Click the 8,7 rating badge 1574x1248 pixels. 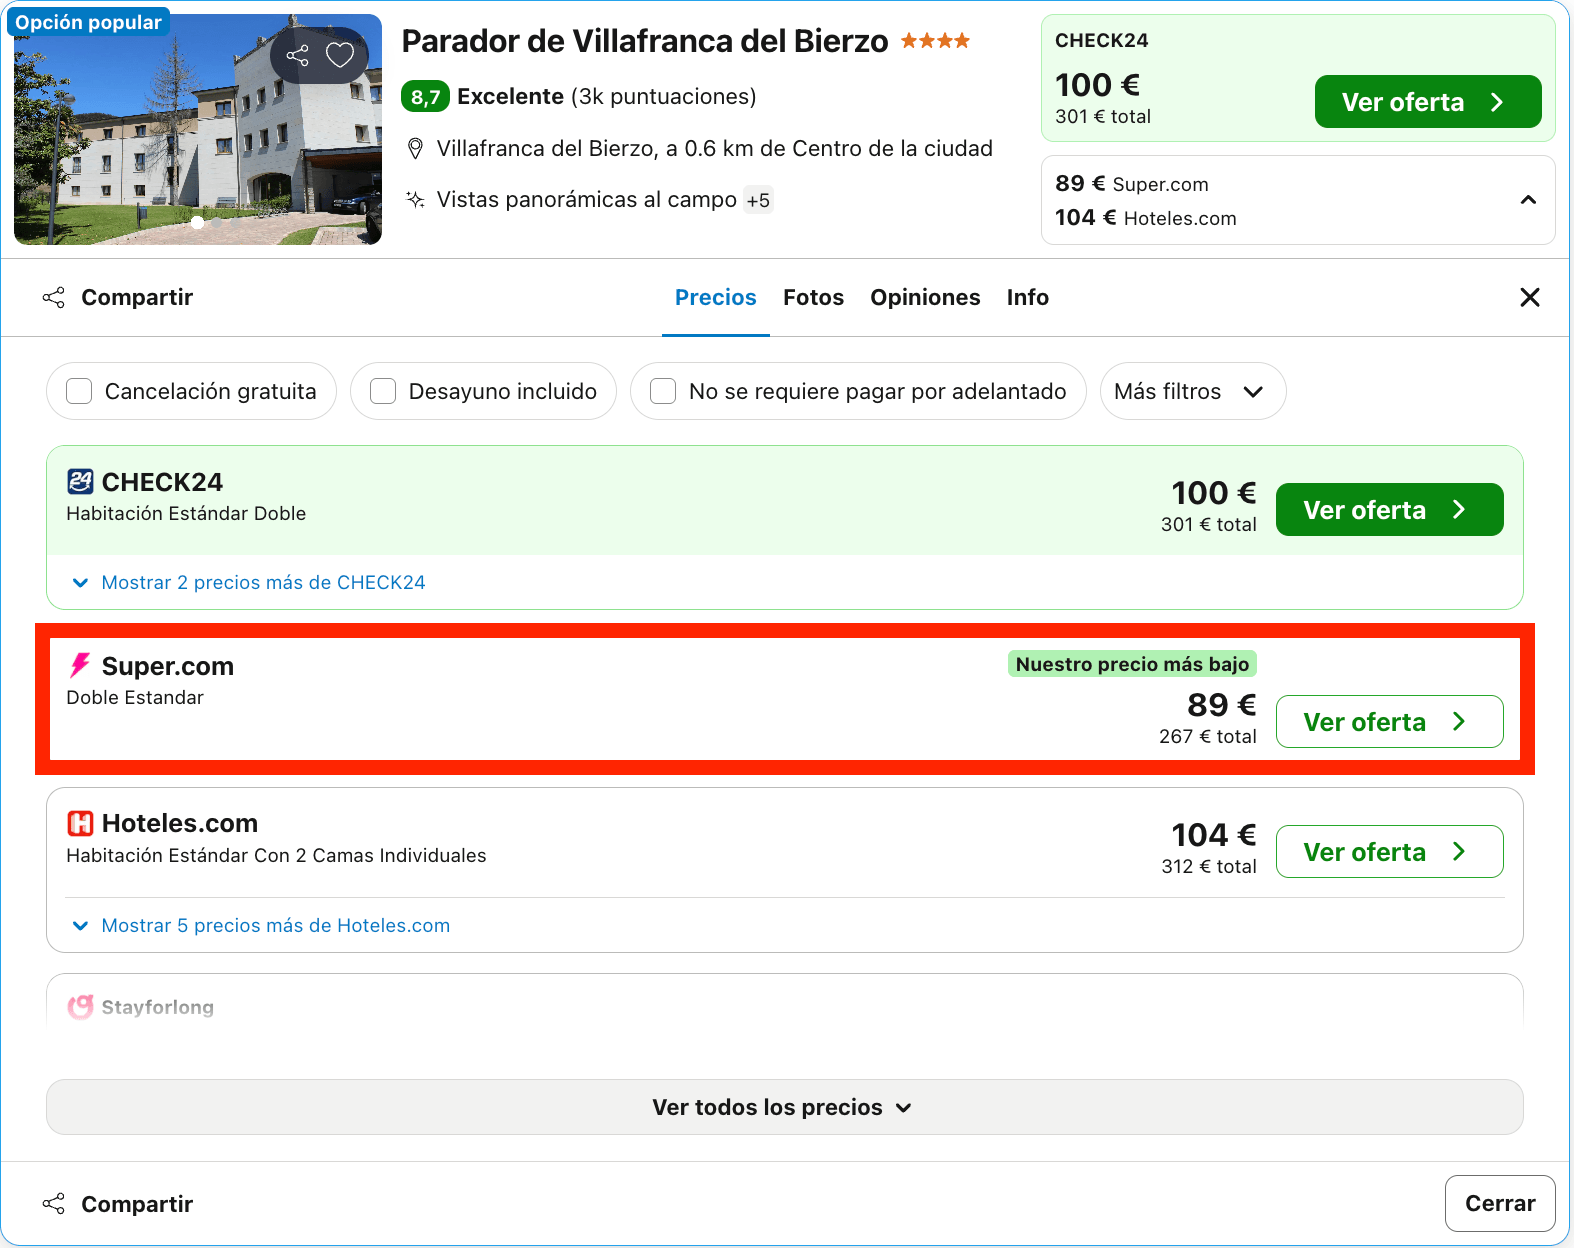coord(425,97)
